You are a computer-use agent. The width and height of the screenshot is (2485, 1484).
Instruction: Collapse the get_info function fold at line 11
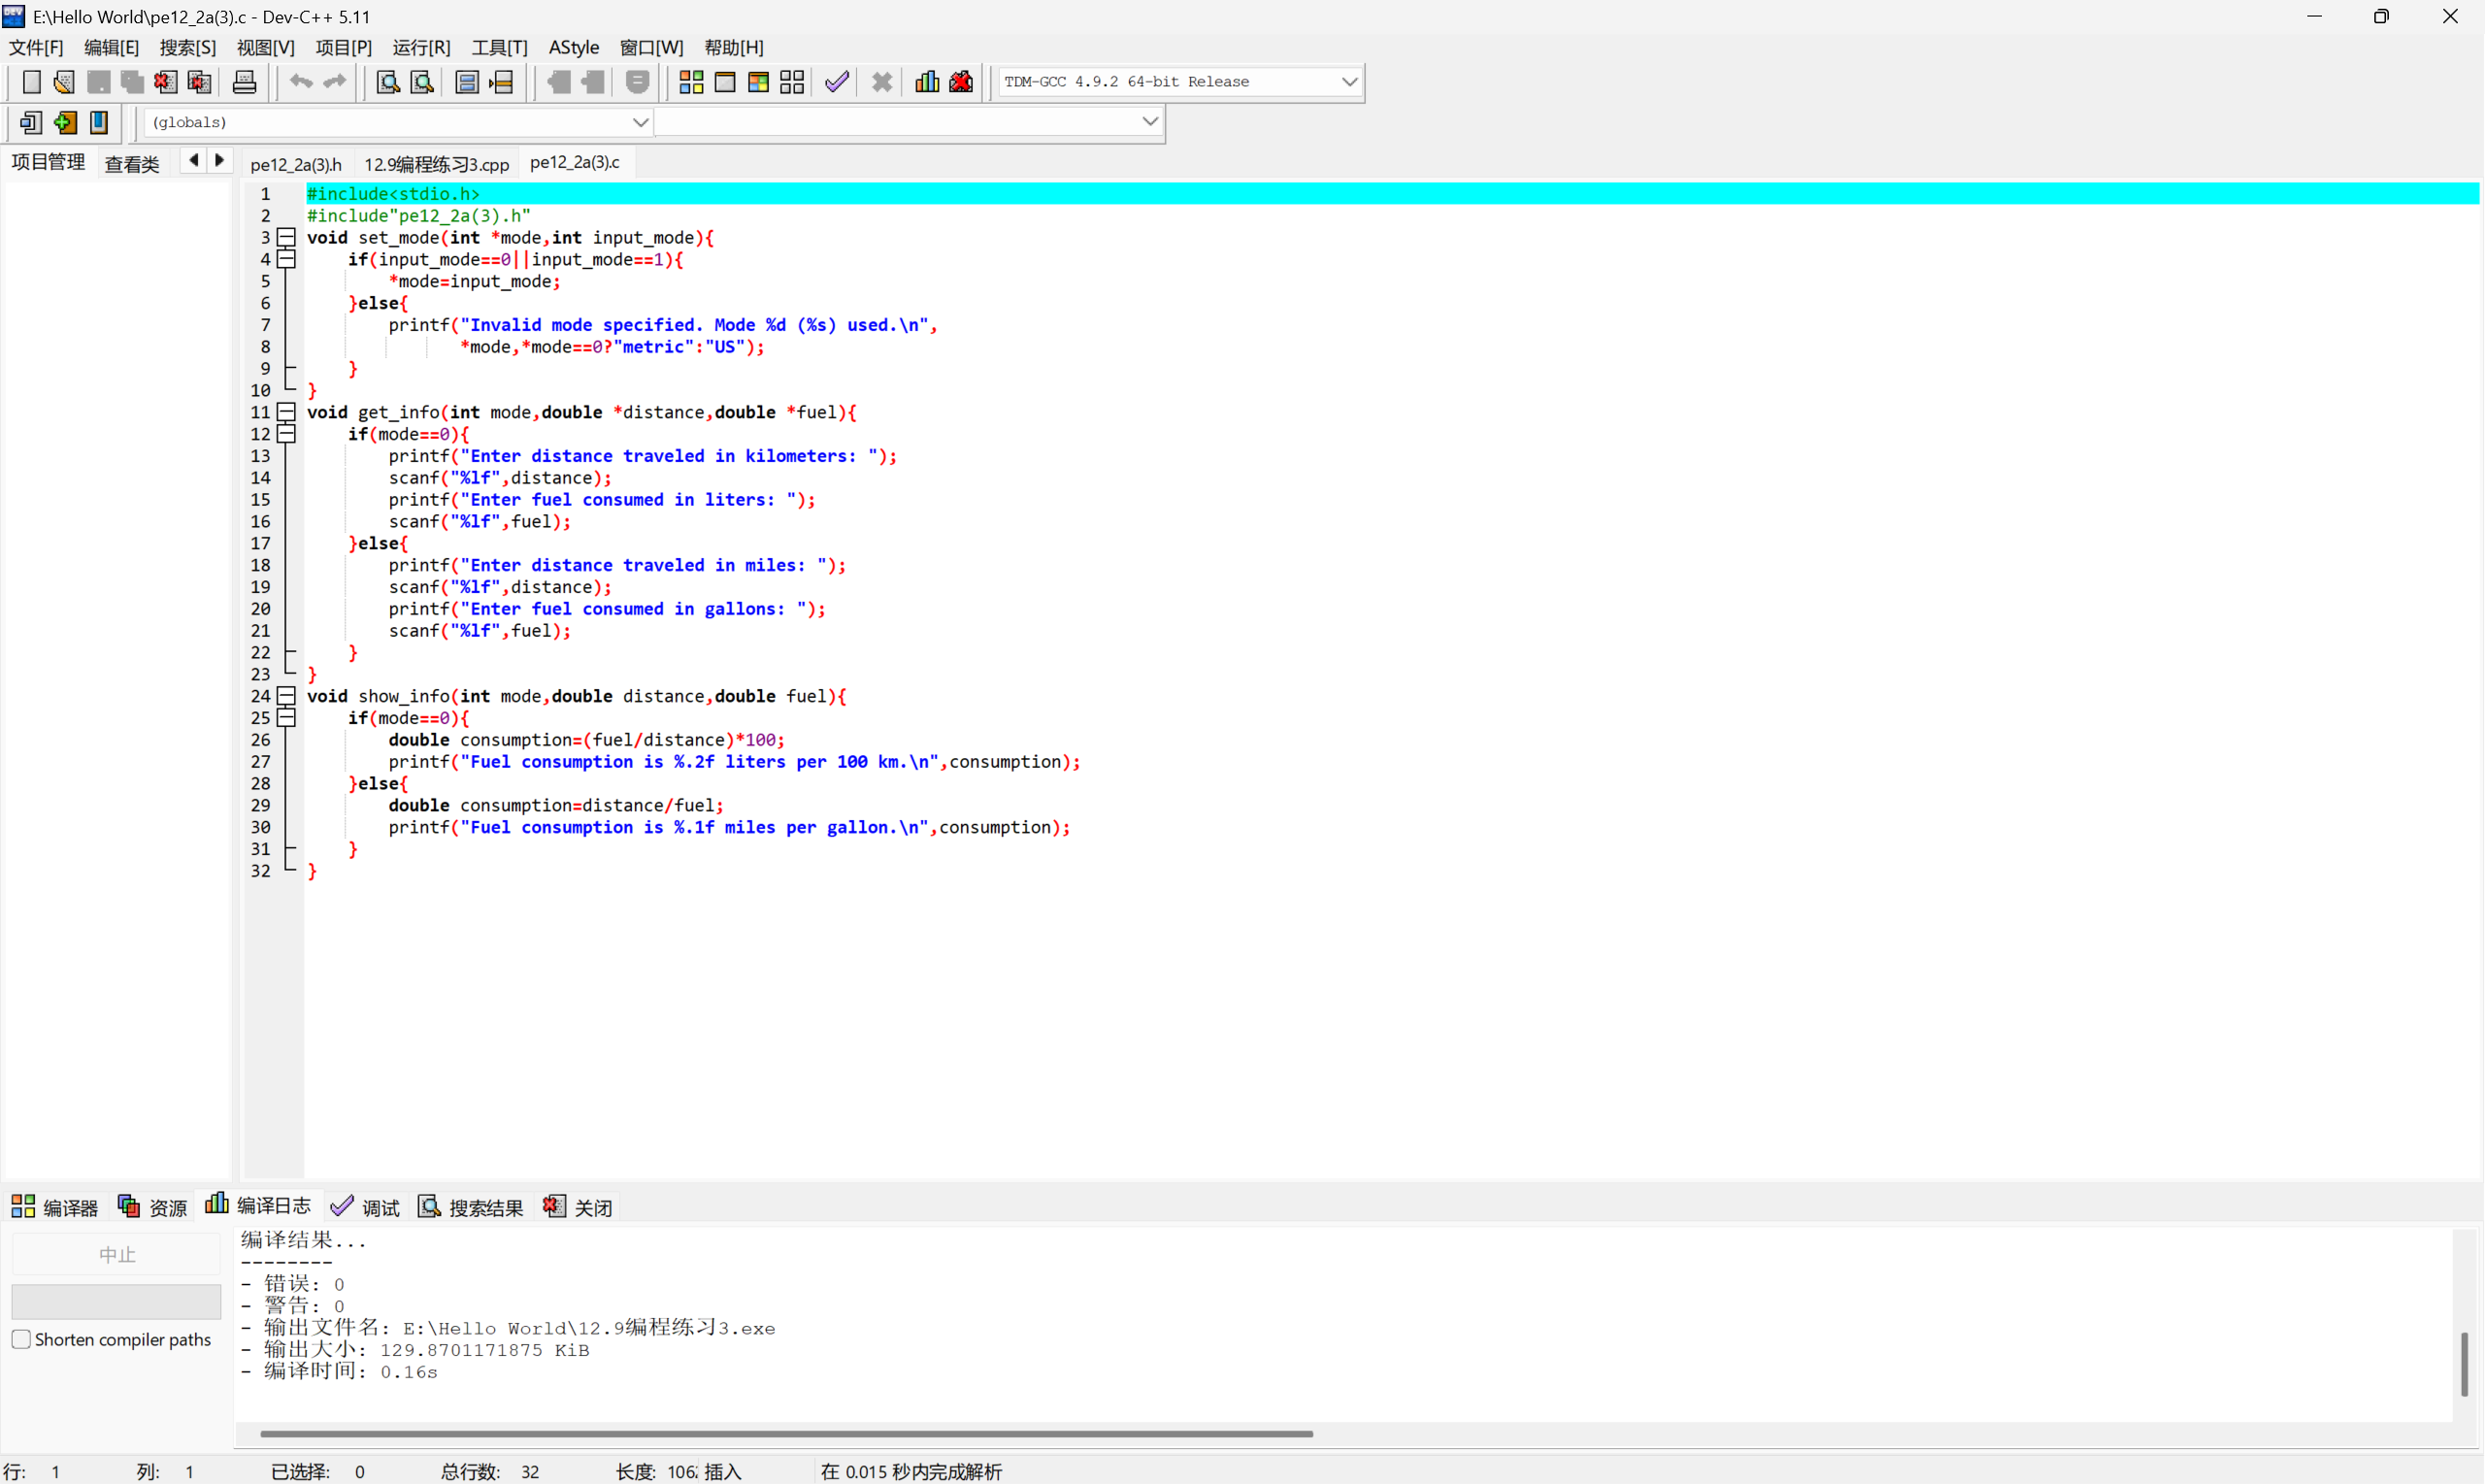coord(287,412)
